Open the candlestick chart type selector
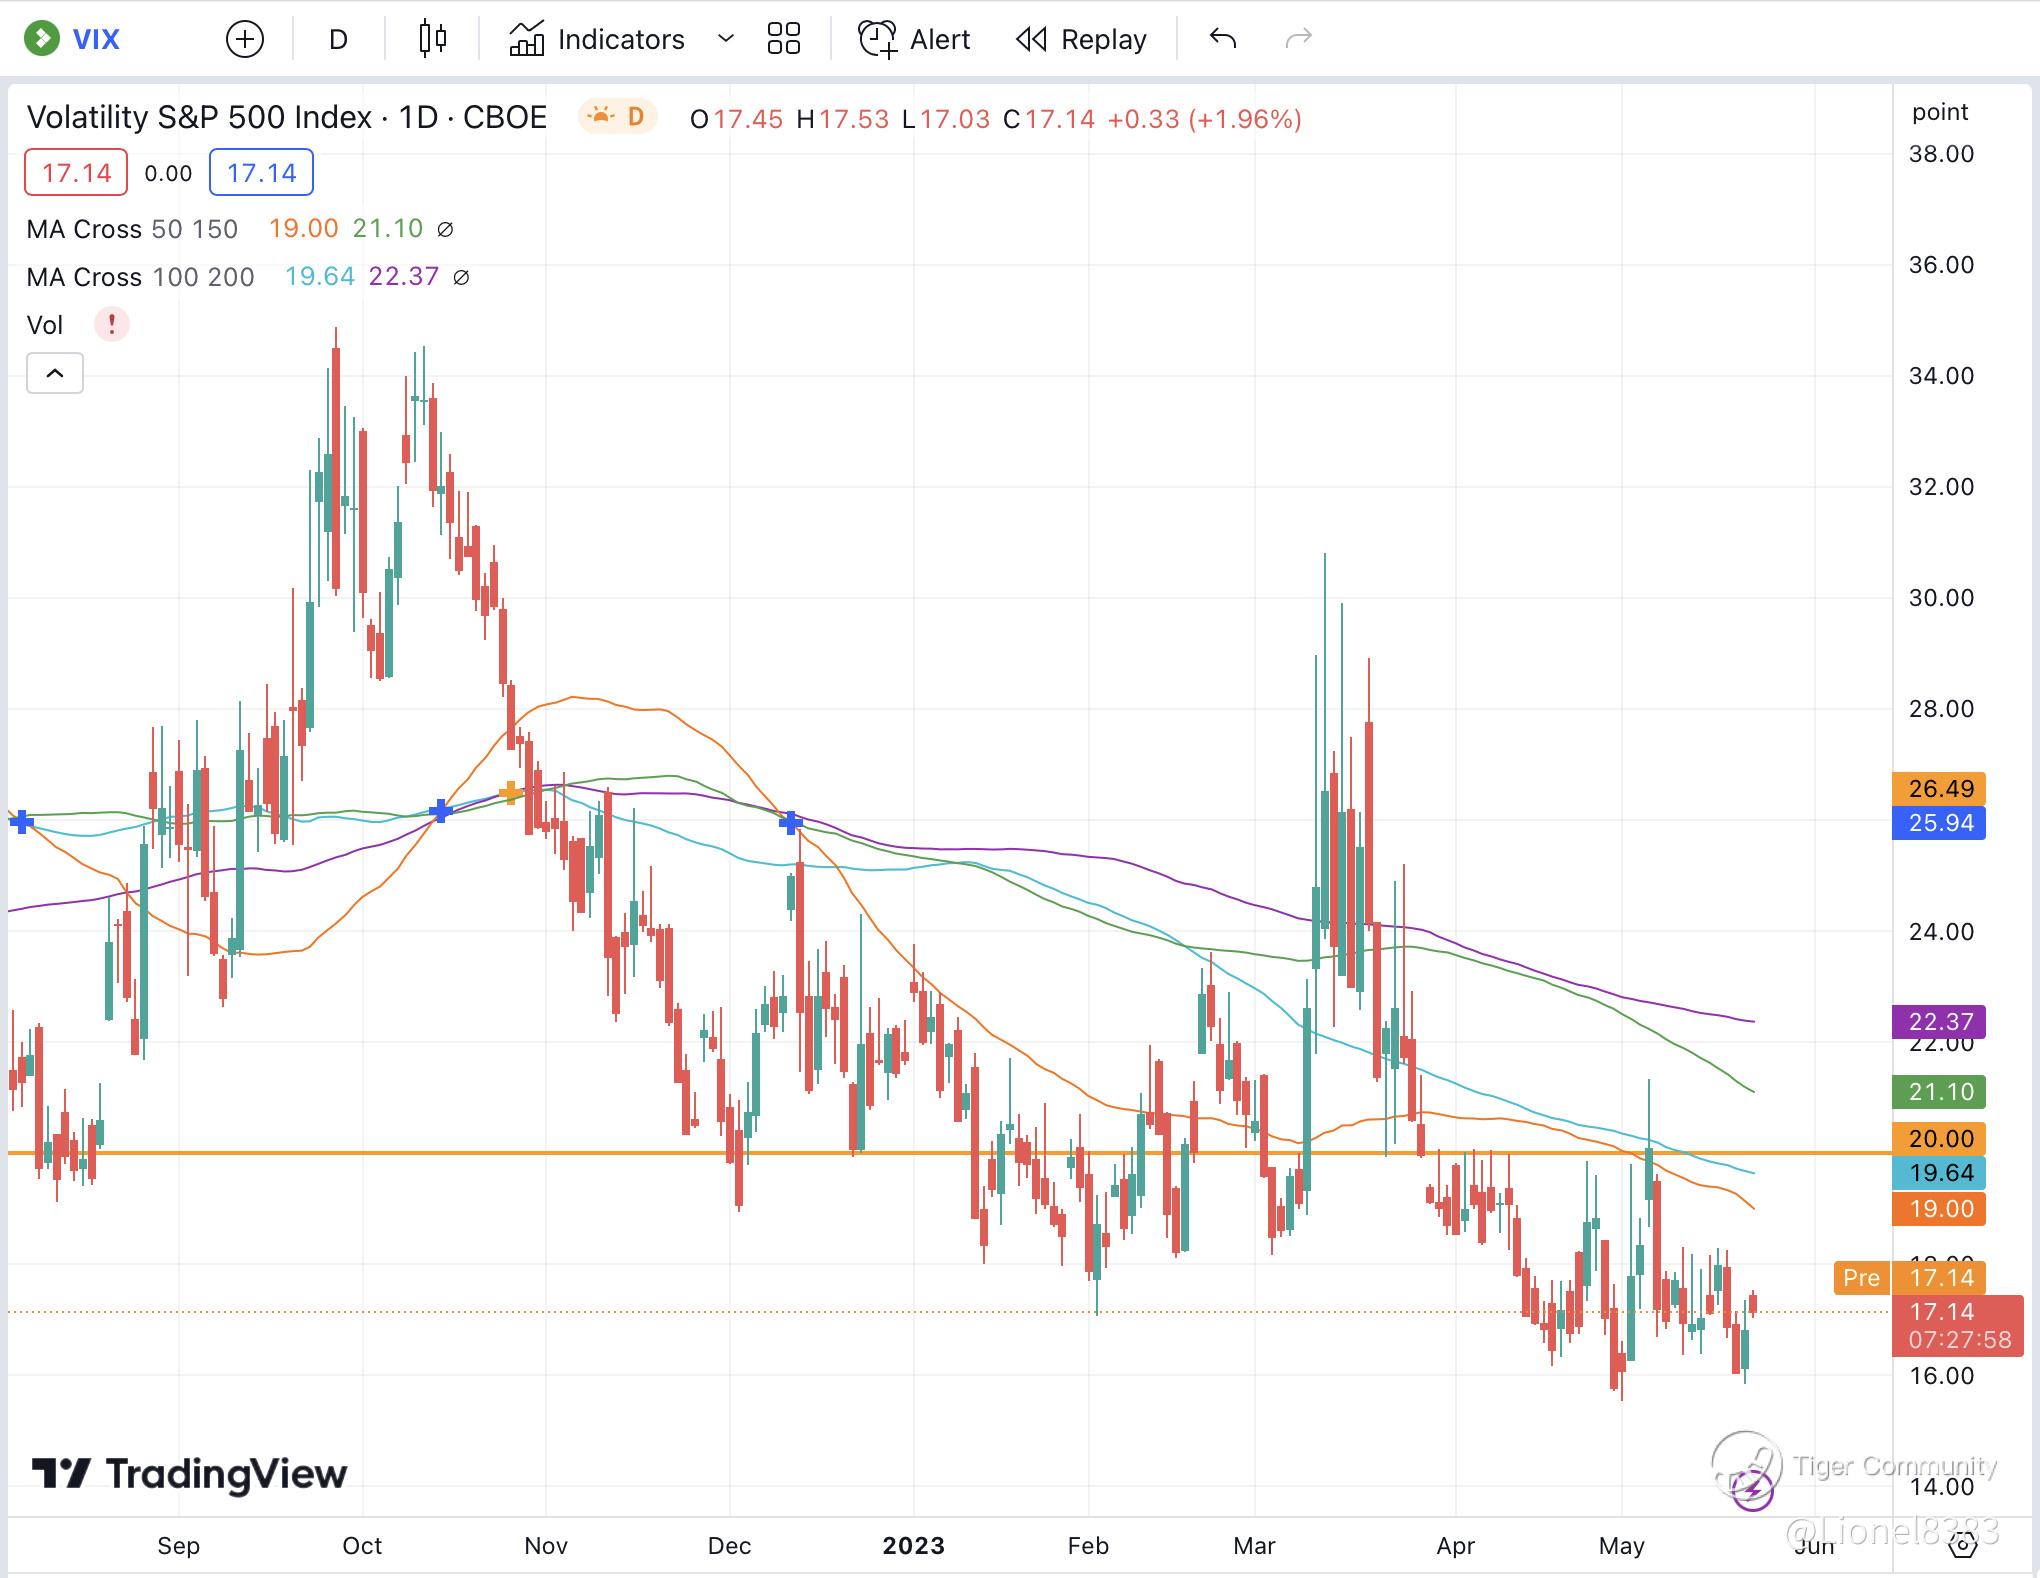Screen dimensions: 2040x1578 [432, 39]
